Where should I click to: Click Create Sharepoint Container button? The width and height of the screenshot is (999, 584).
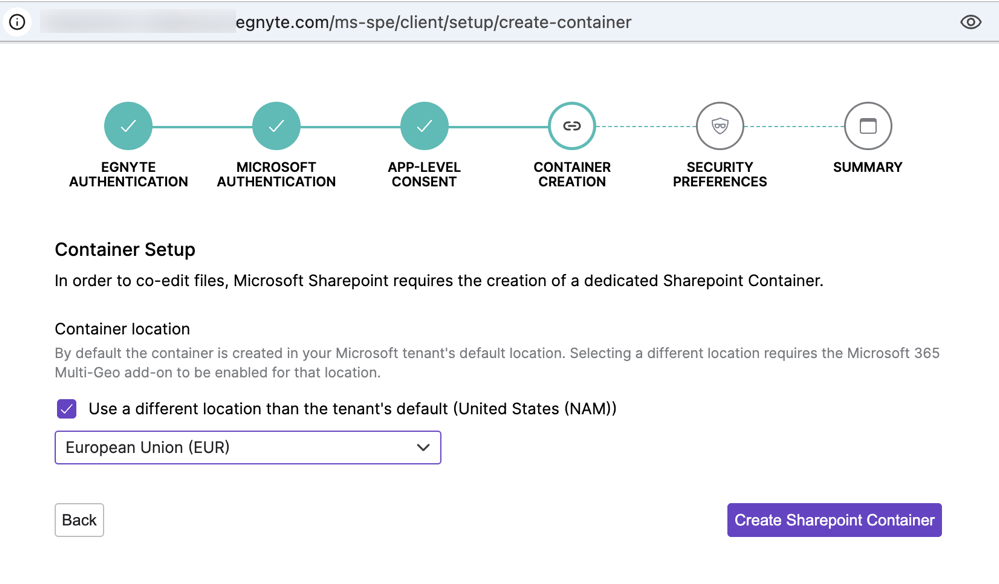834,520
